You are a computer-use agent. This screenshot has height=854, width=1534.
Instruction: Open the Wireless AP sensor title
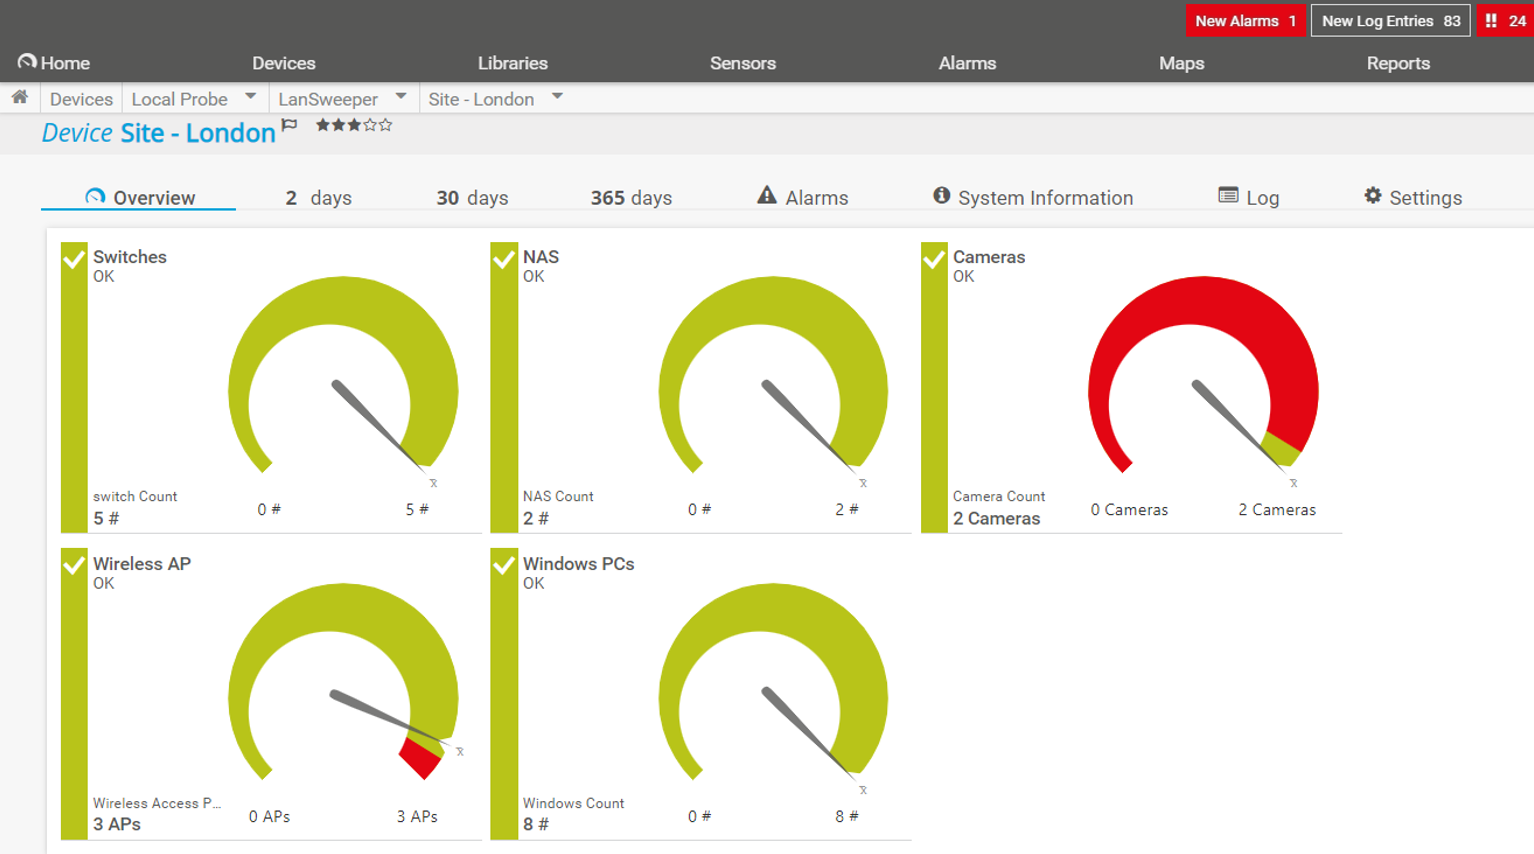pyautogui.click(x=142, y=564)
